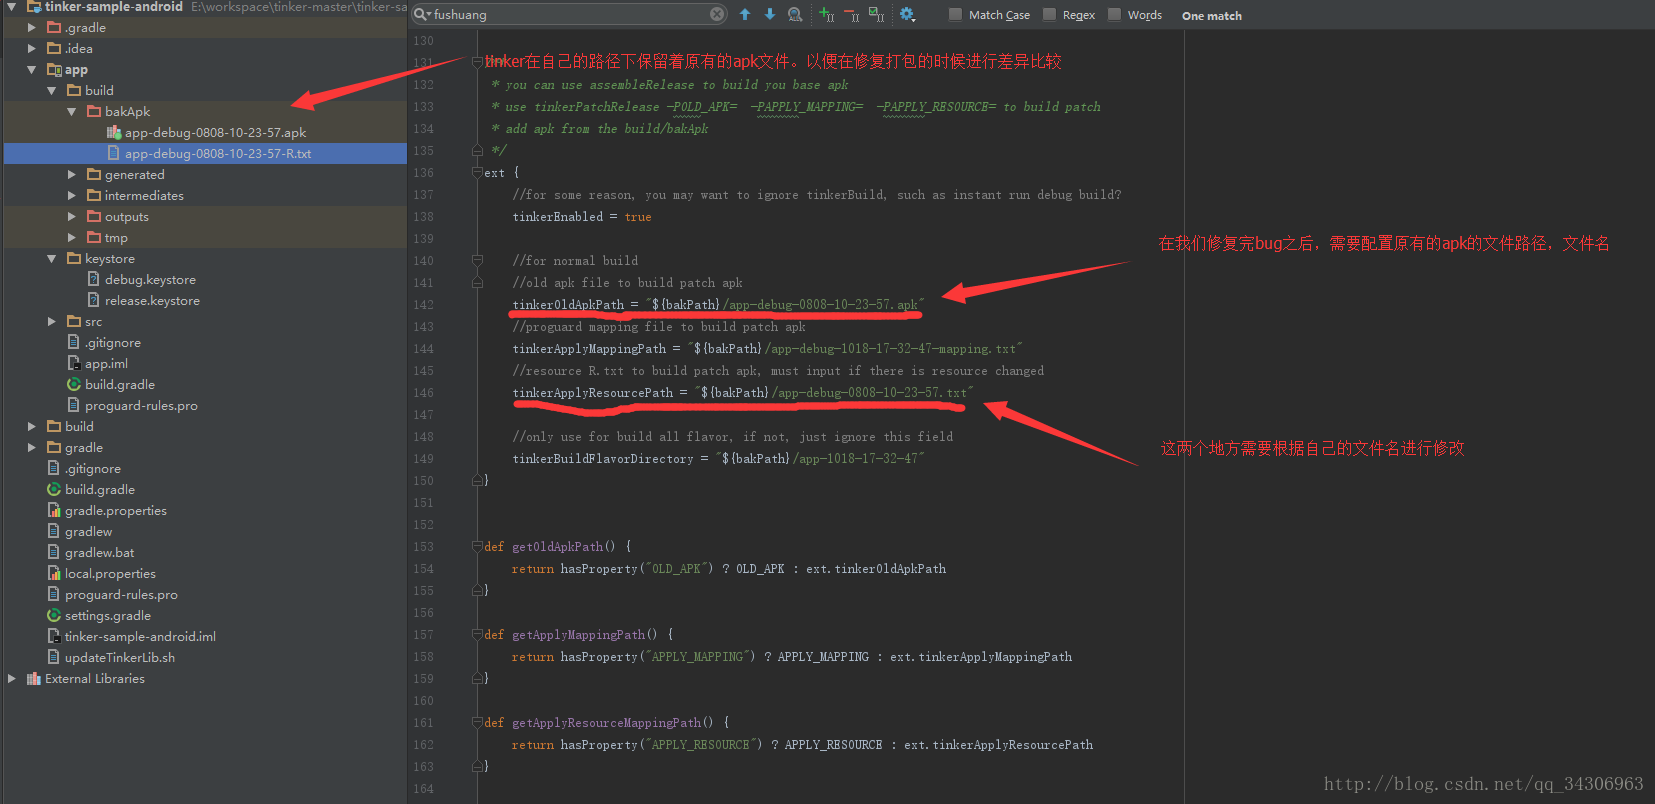1655x804 pixels.
Task: Expand the .gradle folder
Action: pyautogui.click(x=32, y=27)
